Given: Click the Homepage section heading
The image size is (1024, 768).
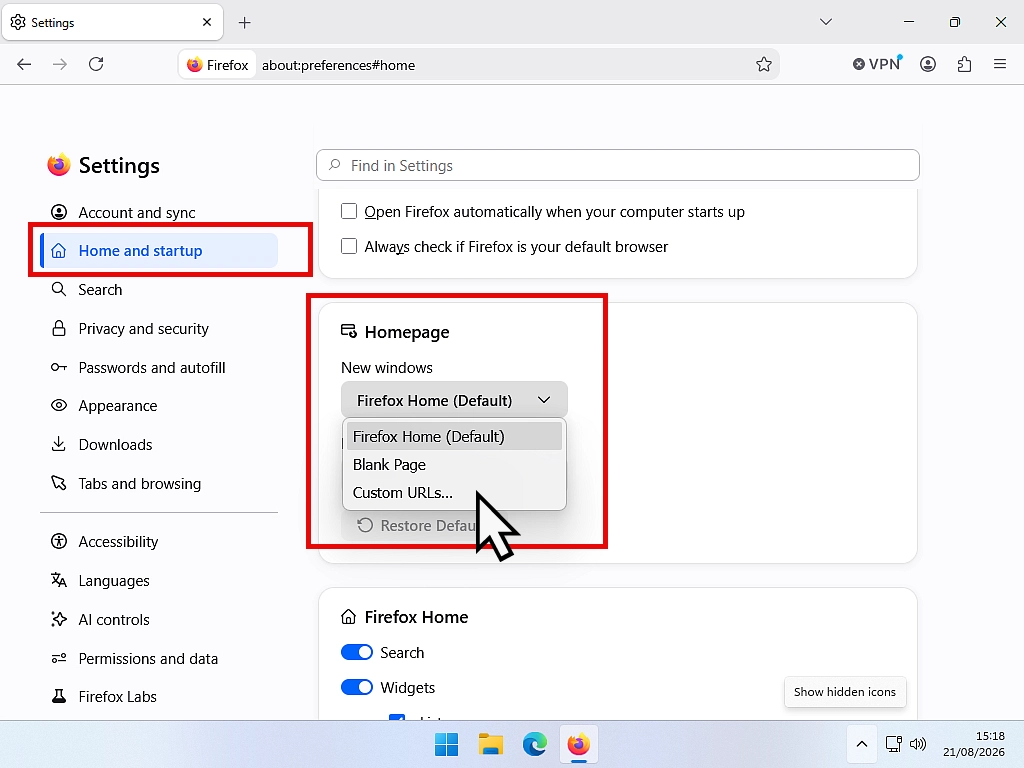Looking at the screenshot, I should (407, 332).
